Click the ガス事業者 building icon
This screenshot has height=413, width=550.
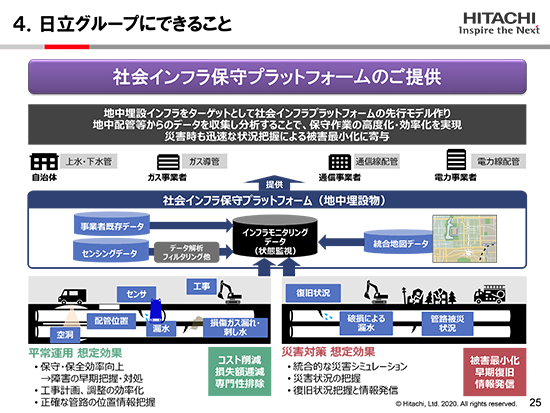(x=168, y=162)
